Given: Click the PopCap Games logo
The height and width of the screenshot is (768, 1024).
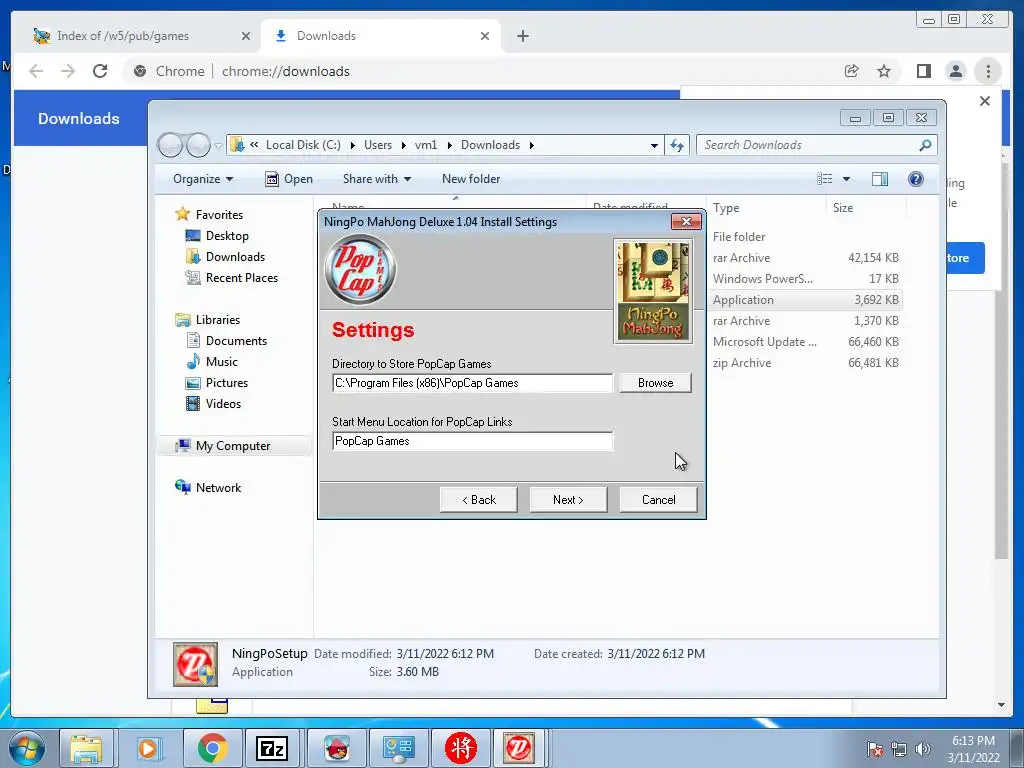Looking at the screenshot, I should tap(360, 270).
